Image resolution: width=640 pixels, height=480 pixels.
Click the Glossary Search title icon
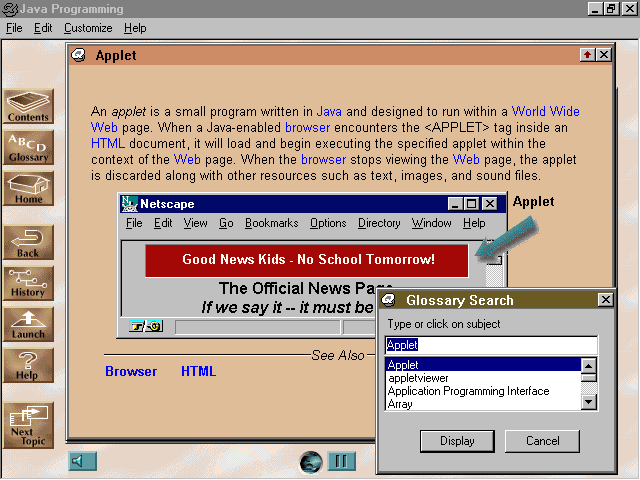pos(388,300)
